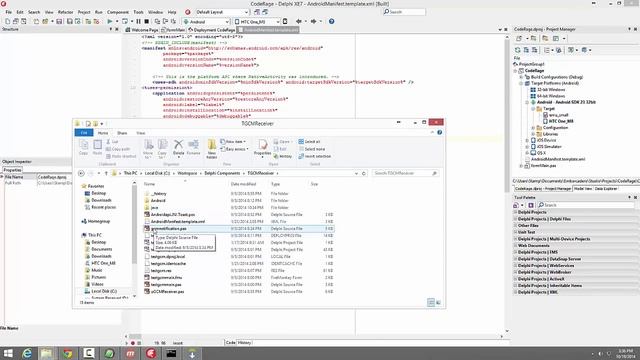The width and height of the screenshot is (640, 360).
Task: Click the green Run button in Delphi toolbar
Action: [x=110, y=21]
